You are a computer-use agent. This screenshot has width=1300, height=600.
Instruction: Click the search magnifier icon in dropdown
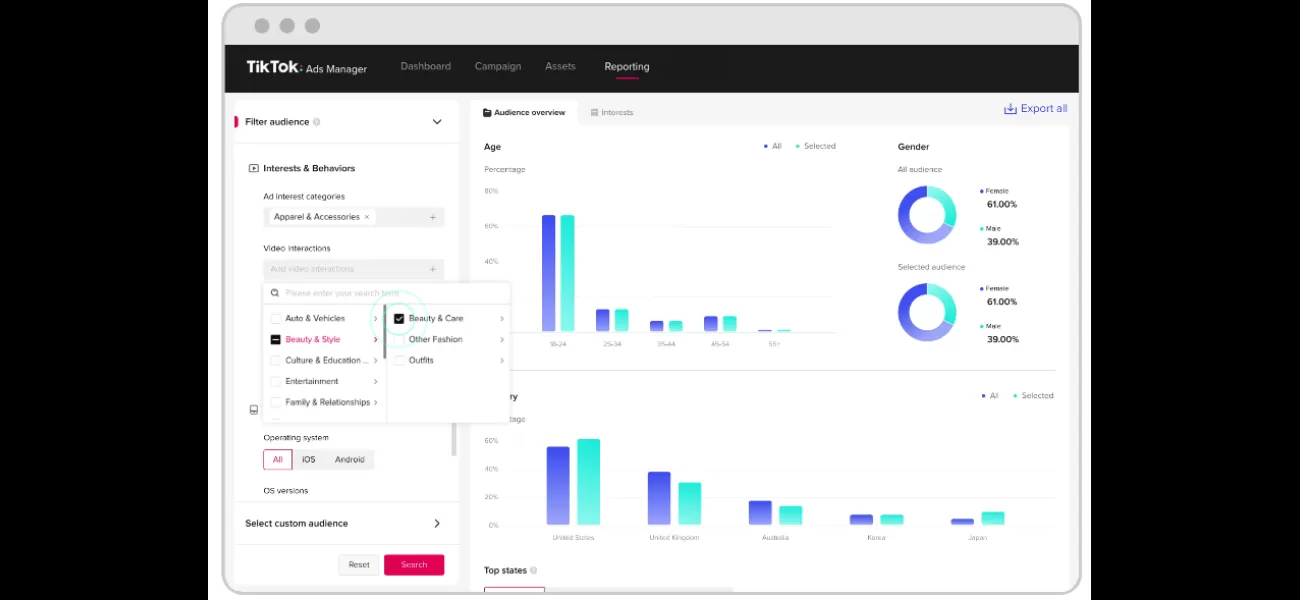(275, 293)
